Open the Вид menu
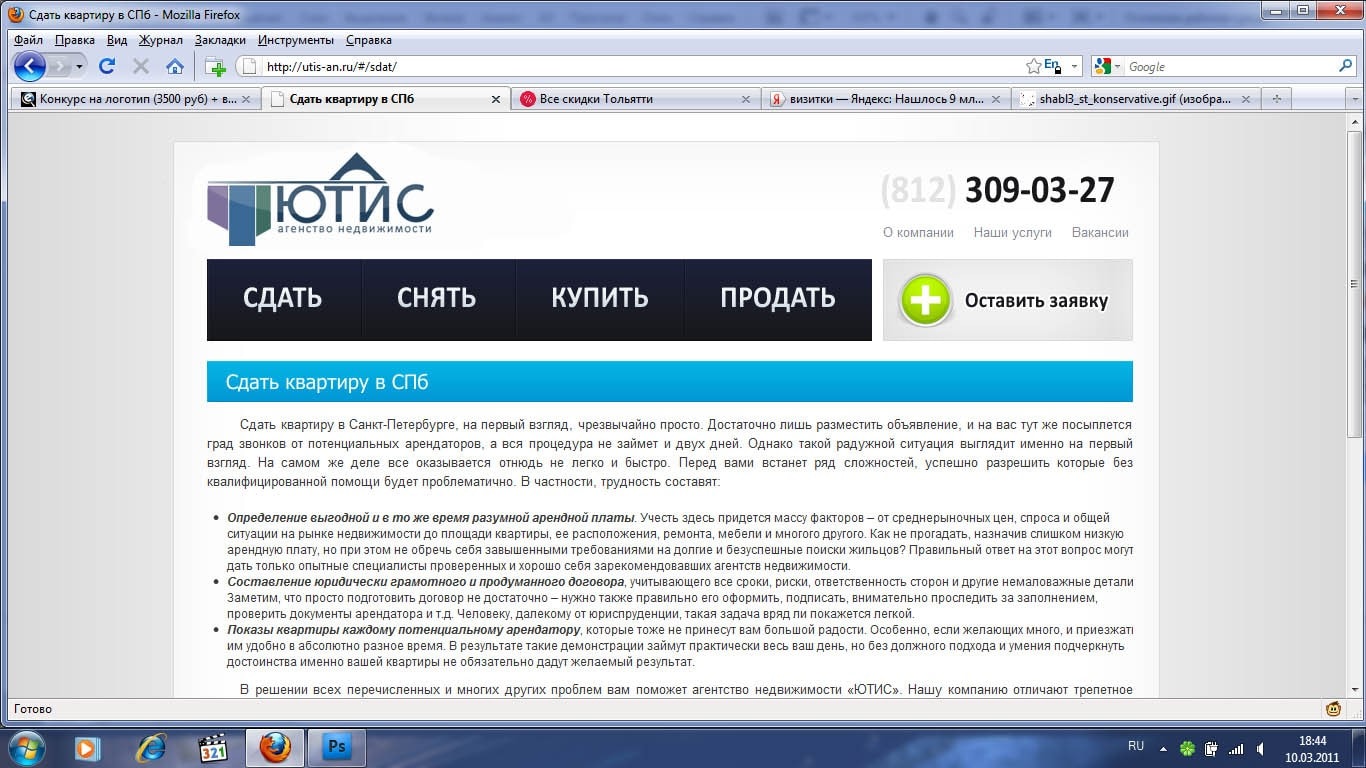 tap(117, 40)
